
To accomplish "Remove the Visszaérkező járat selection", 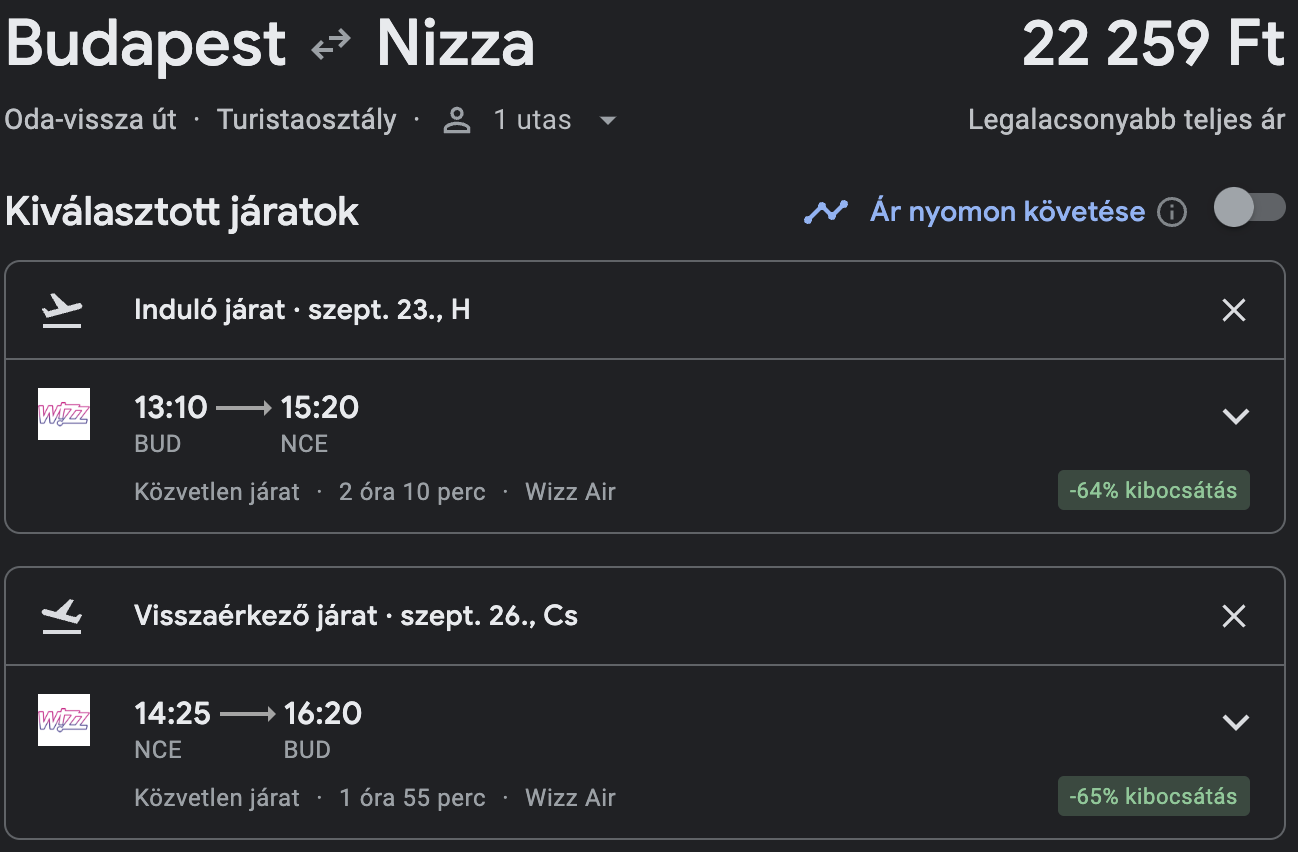I will pos(1234,617).
